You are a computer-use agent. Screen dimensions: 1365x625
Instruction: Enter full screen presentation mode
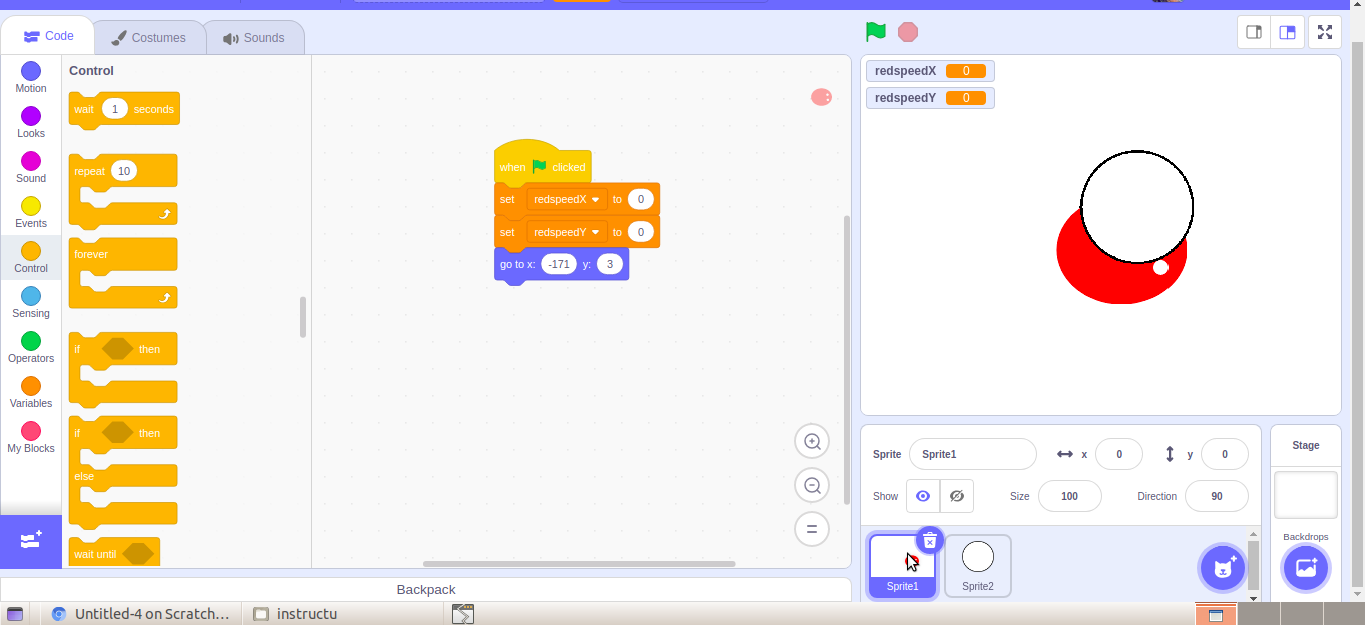[x=1324, y=31]
